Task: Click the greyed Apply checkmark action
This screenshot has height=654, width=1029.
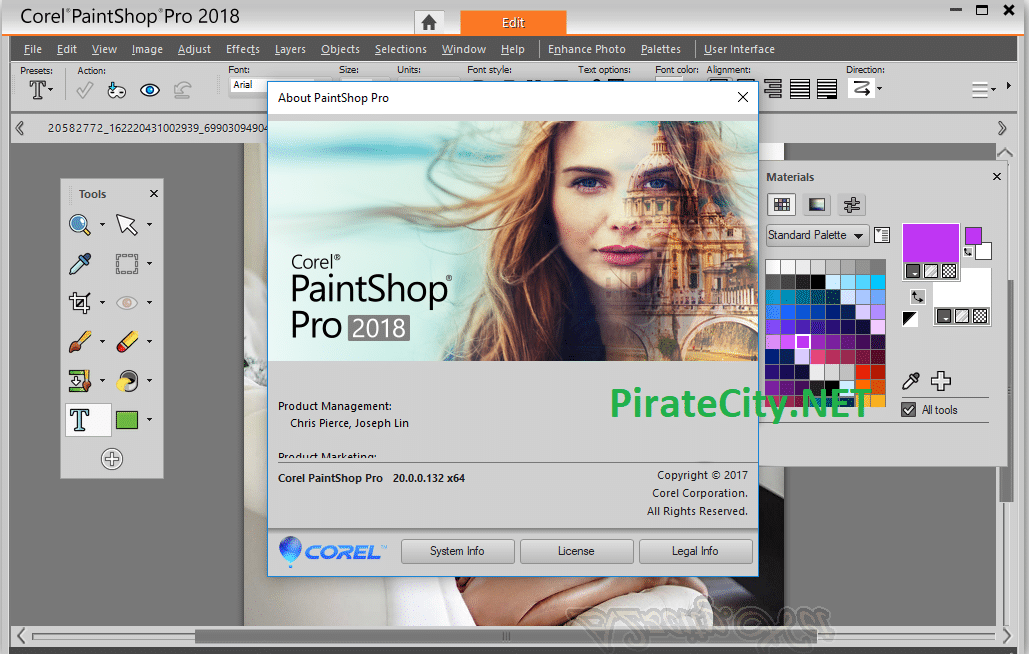Action: coord(85,90)
